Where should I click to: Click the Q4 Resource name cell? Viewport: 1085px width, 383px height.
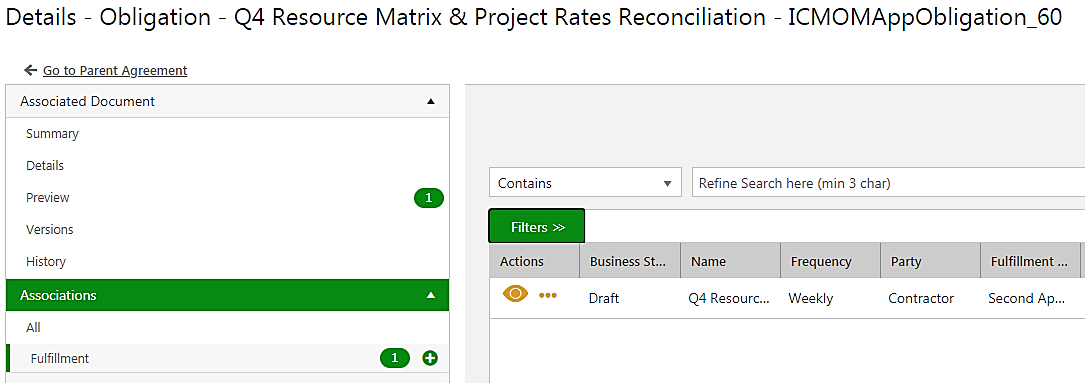click(729, 299)
